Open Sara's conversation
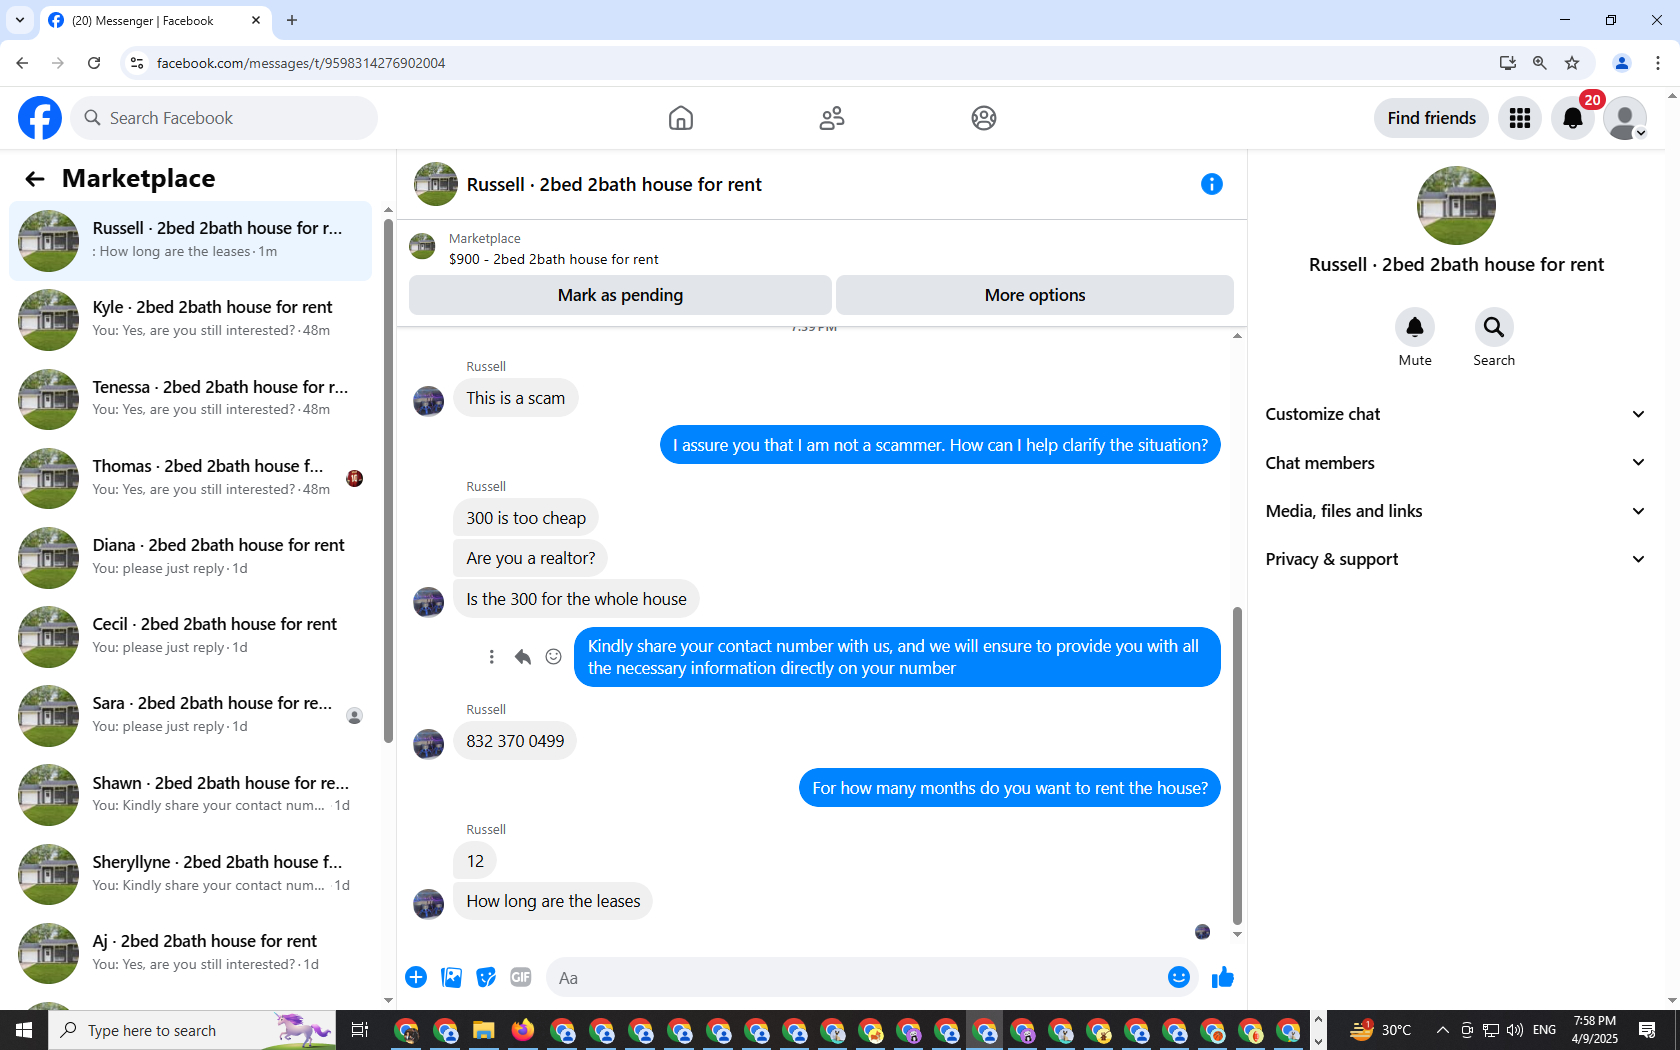Screen dimensions: 1680x1050 [190, 716]
